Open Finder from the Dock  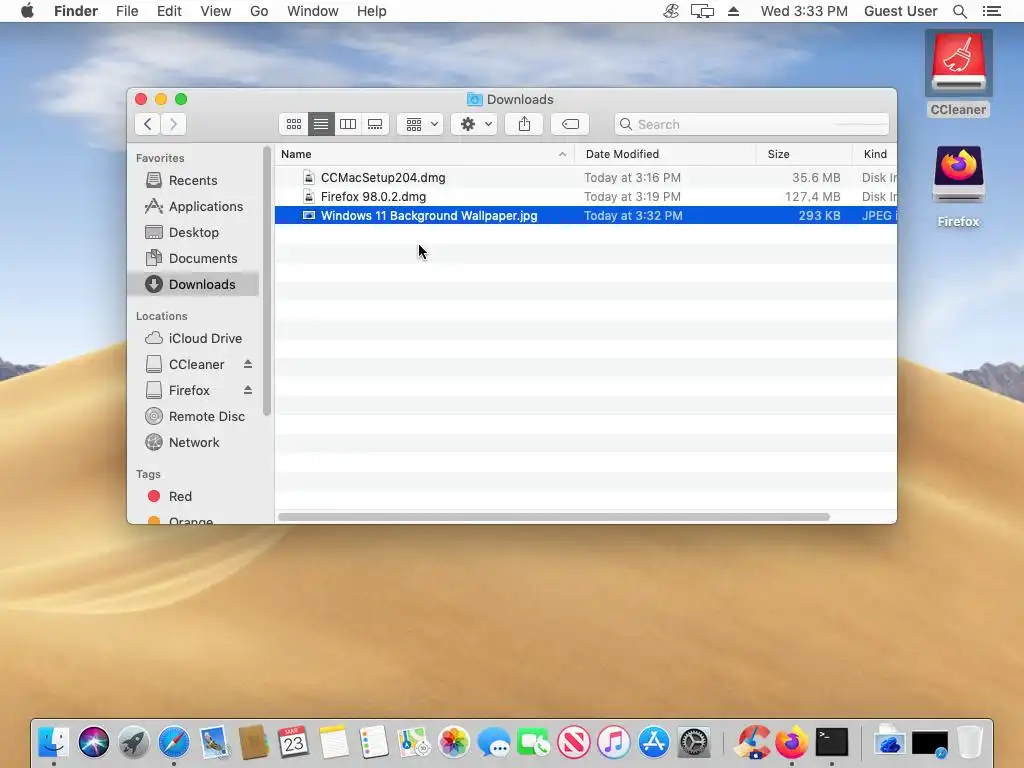tap(54, 743)
